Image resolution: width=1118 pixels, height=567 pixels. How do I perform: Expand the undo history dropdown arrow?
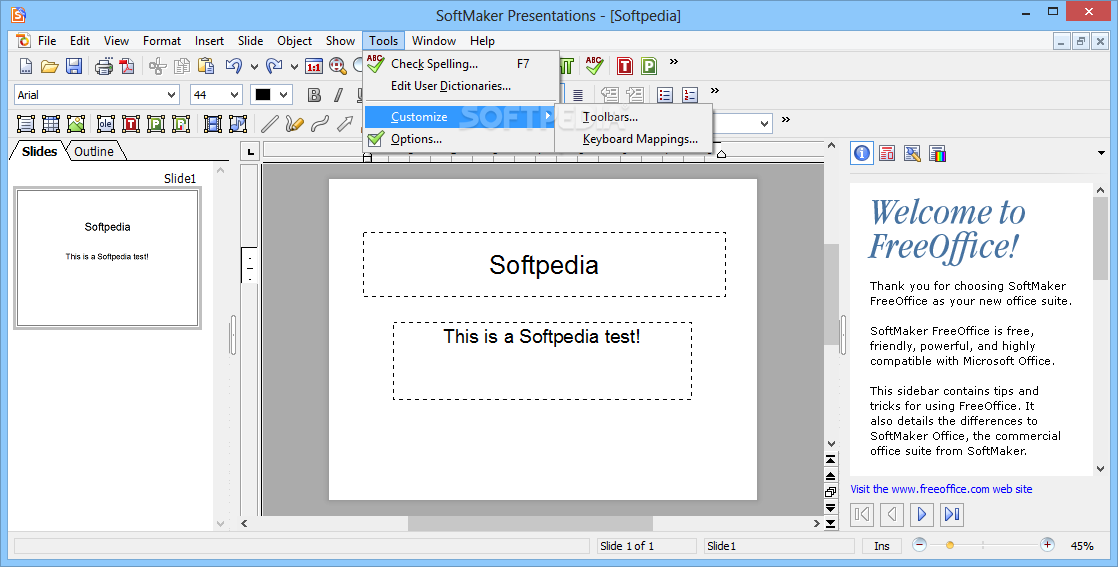coord(254,67)
